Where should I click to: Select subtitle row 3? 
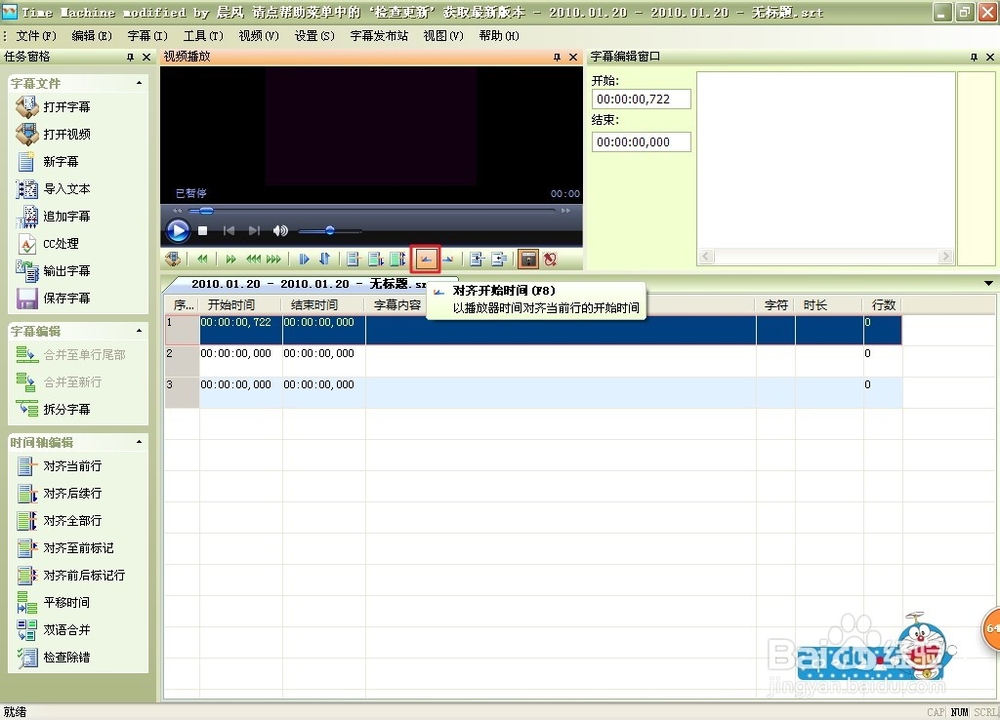tap(533, 392)
